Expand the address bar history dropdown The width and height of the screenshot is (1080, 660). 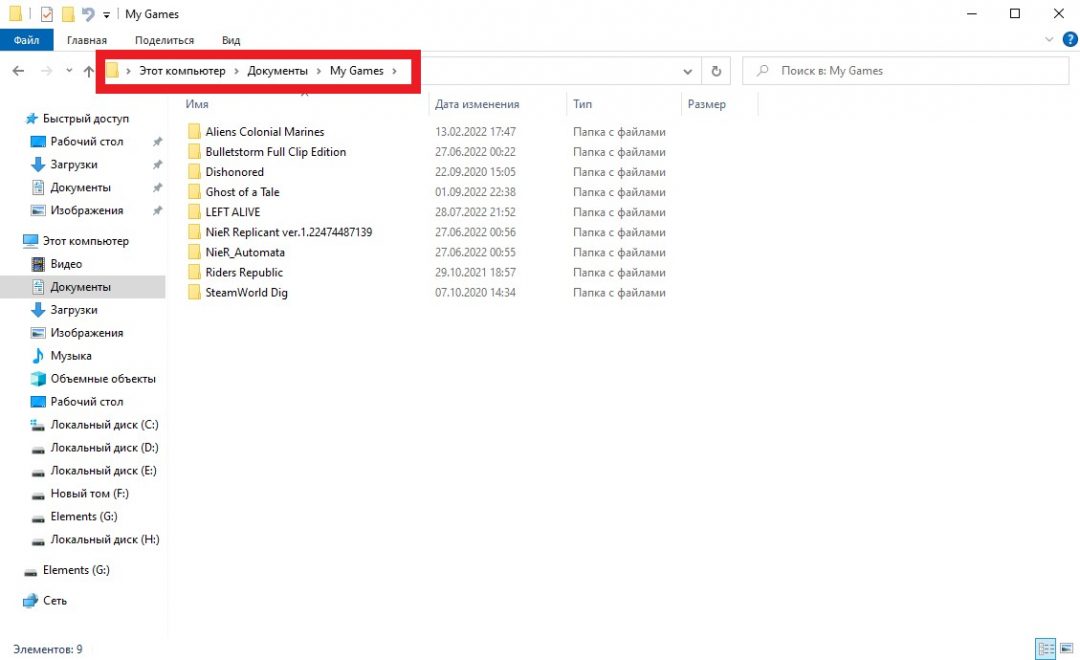[x=687, y=71]
